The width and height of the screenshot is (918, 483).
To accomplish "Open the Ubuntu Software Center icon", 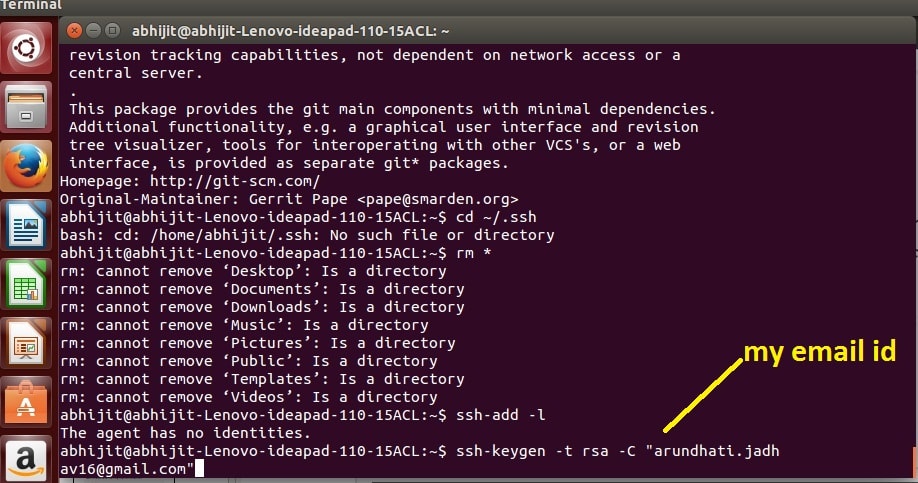I will point(26,402).
